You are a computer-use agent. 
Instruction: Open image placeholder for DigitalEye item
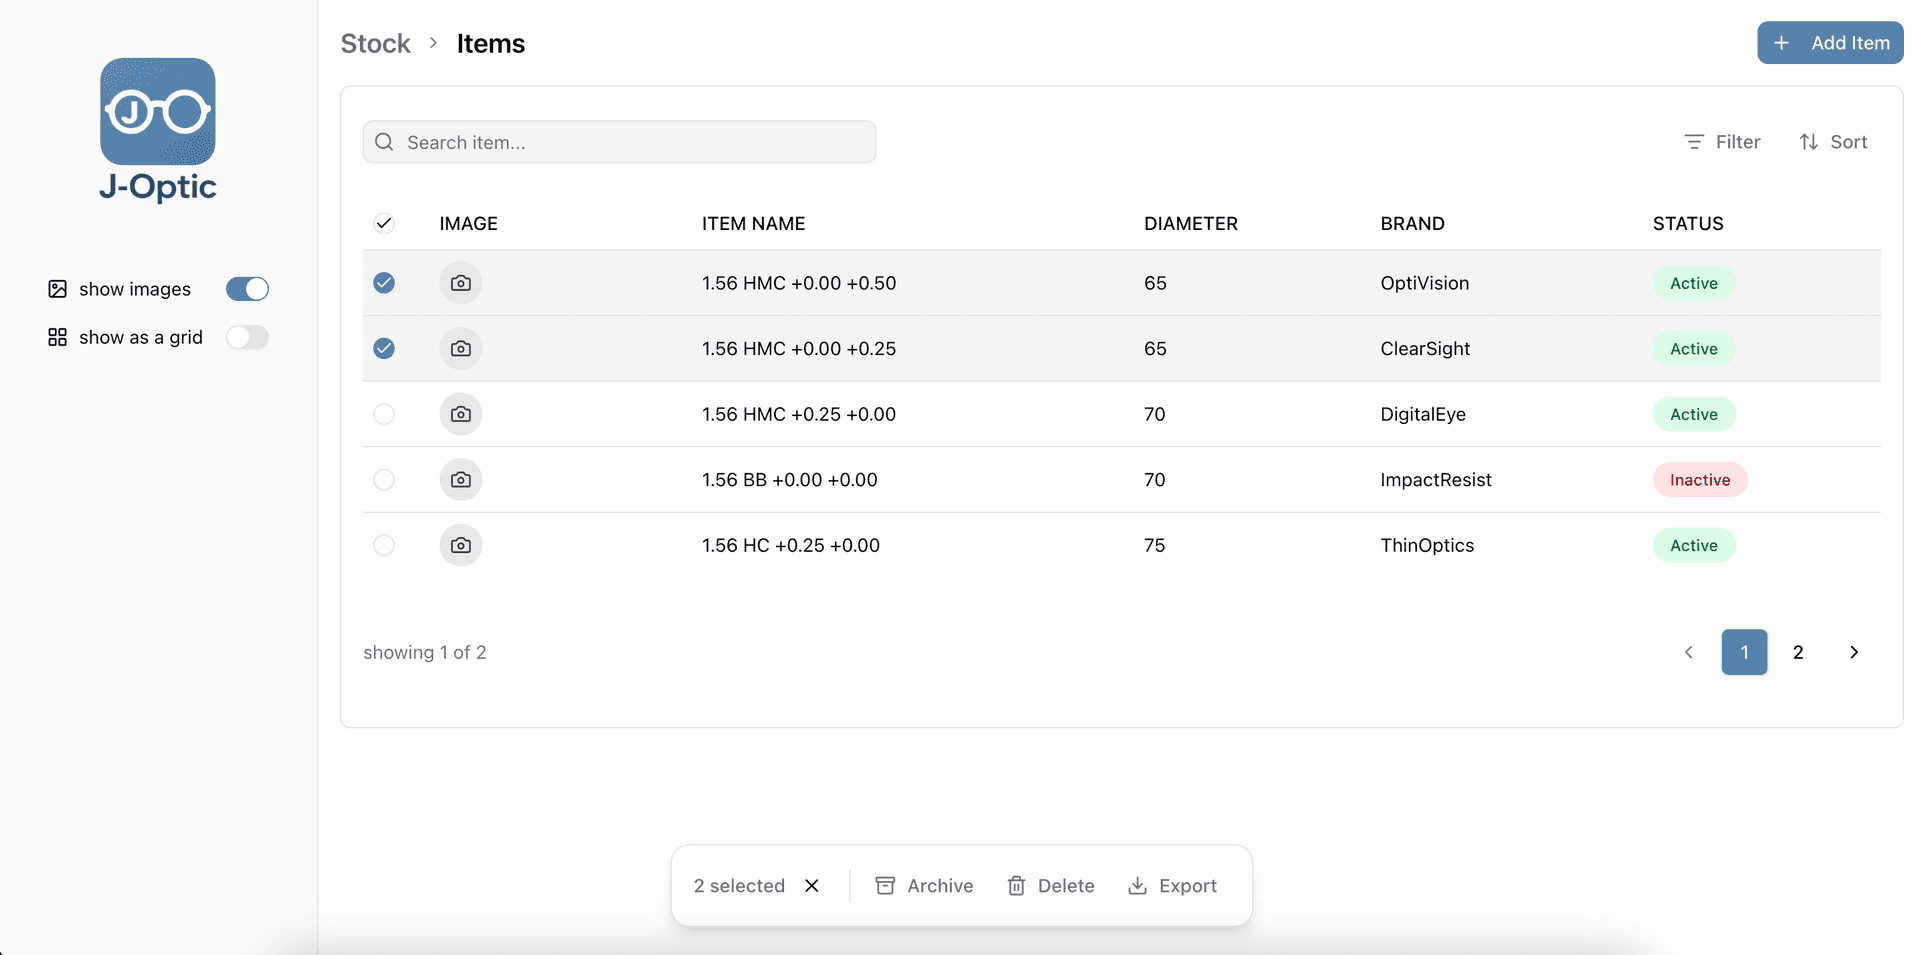point(460,414)
